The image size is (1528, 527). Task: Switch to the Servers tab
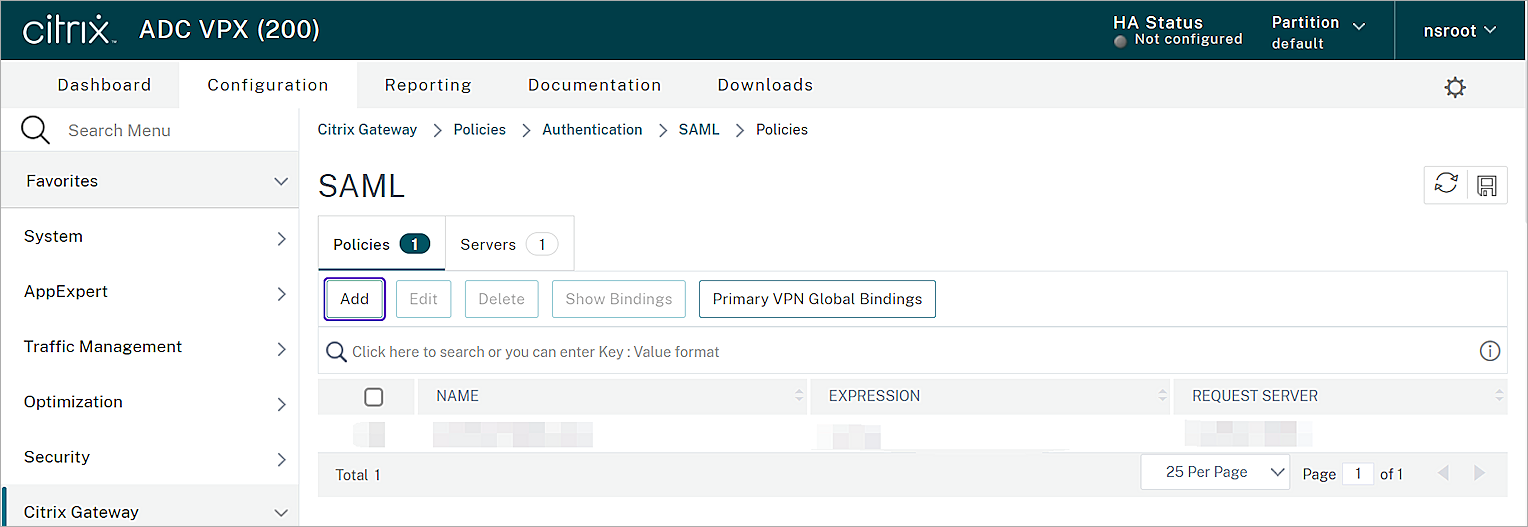[509, 244]
